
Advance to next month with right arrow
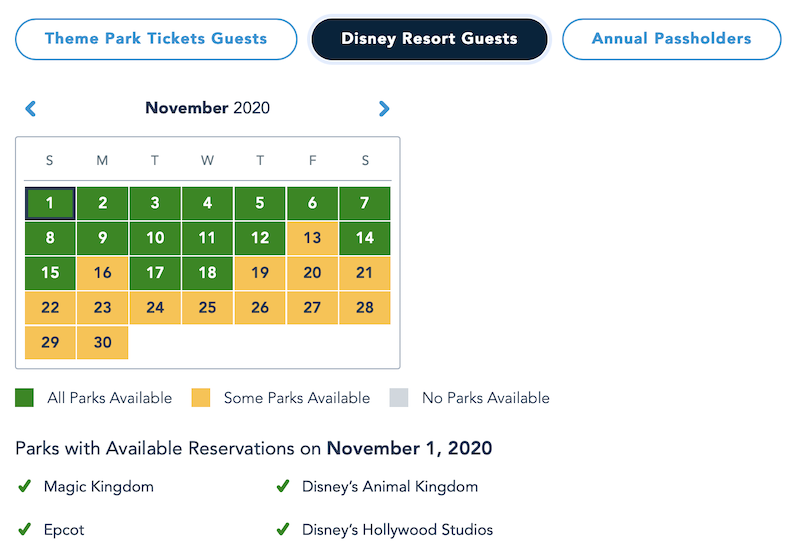[384, 109]
